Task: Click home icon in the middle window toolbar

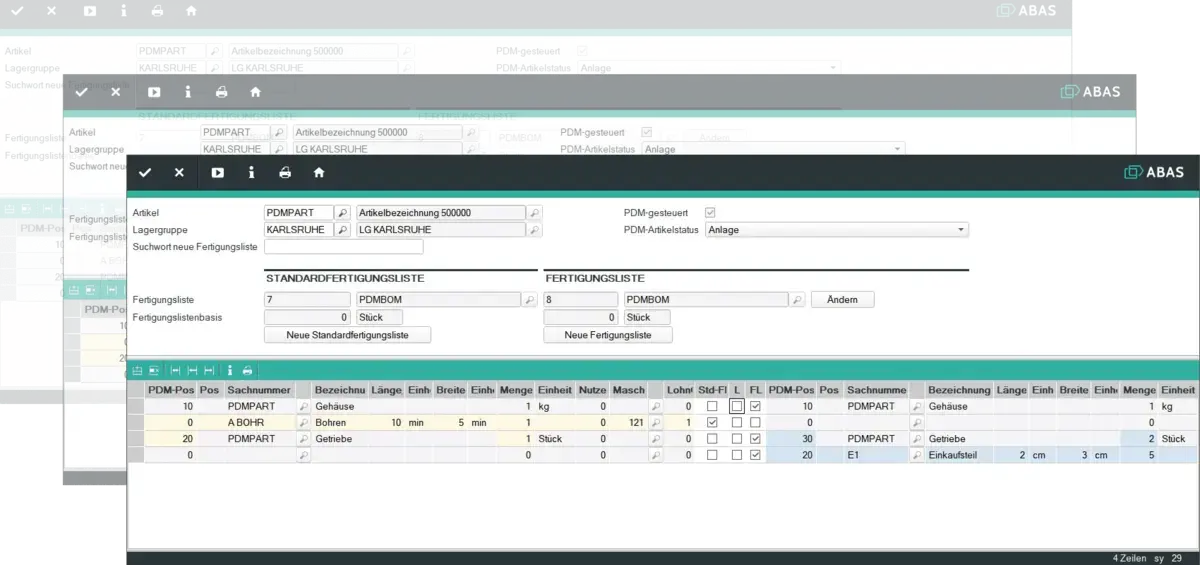Action: [255, 91]
